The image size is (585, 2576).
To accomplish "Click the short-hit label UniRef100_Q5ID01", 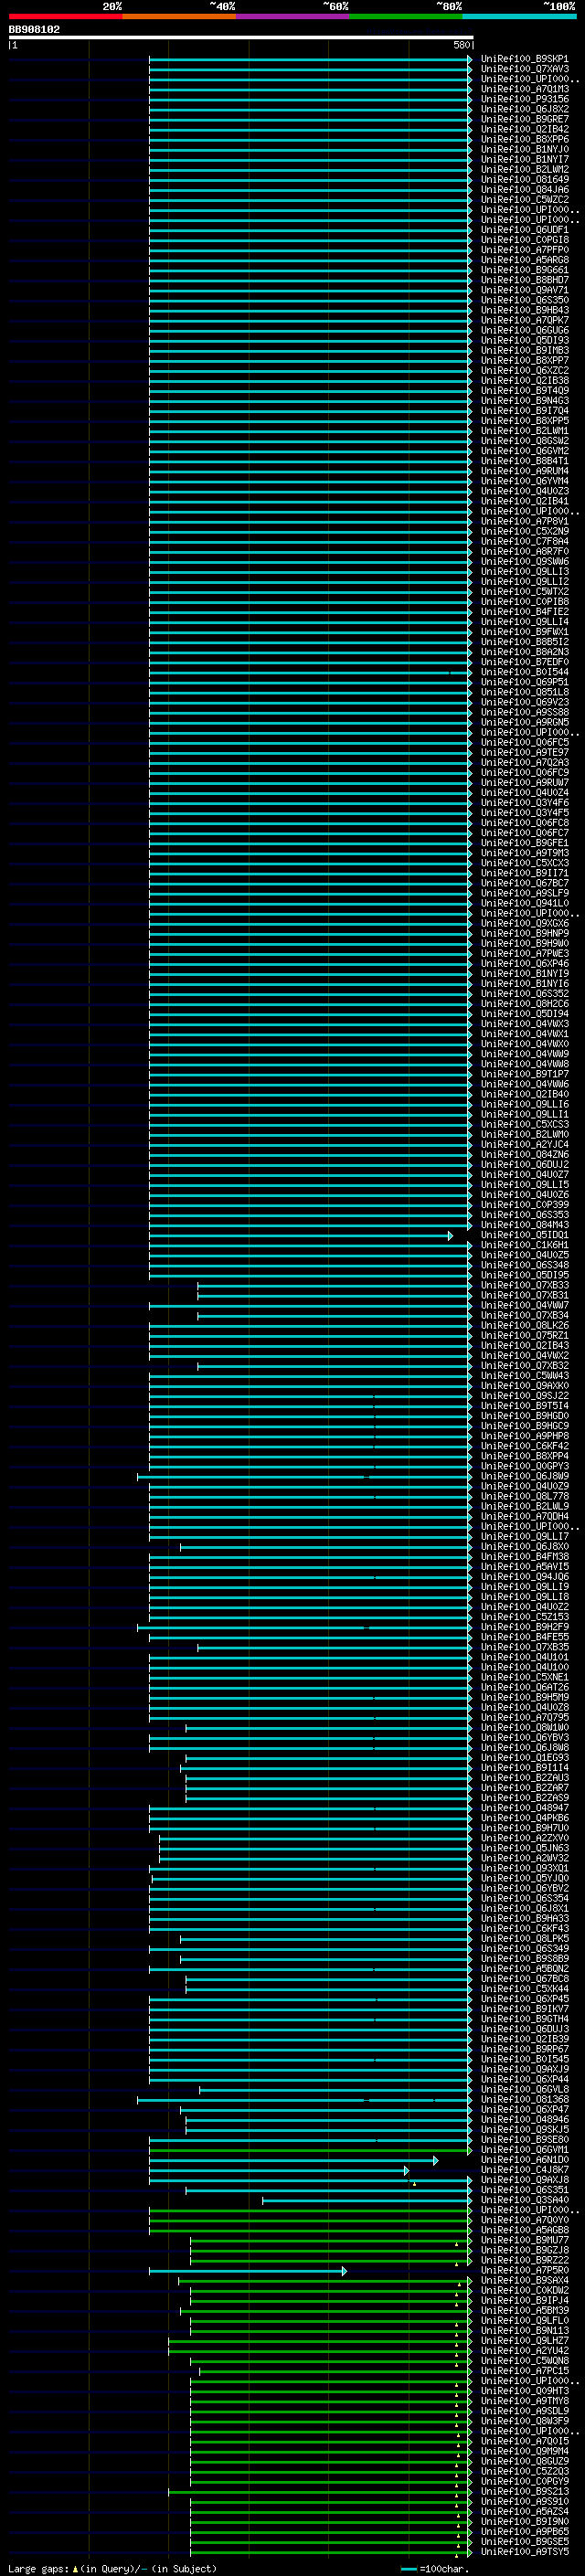I will click(x=525, y=1235).
